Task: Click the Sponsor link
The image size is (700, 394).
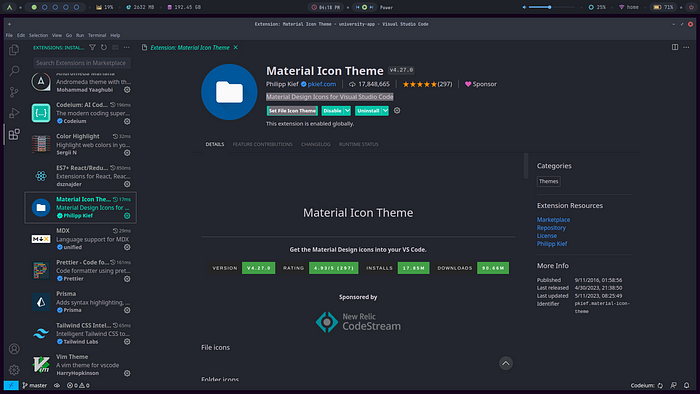Action: pos(481,84)
